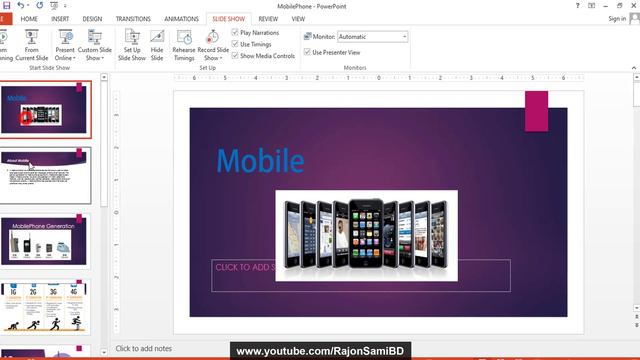640x360 pixels.
Task: Click thumbnail pane scroll down arrow
Action: point(104,352)
